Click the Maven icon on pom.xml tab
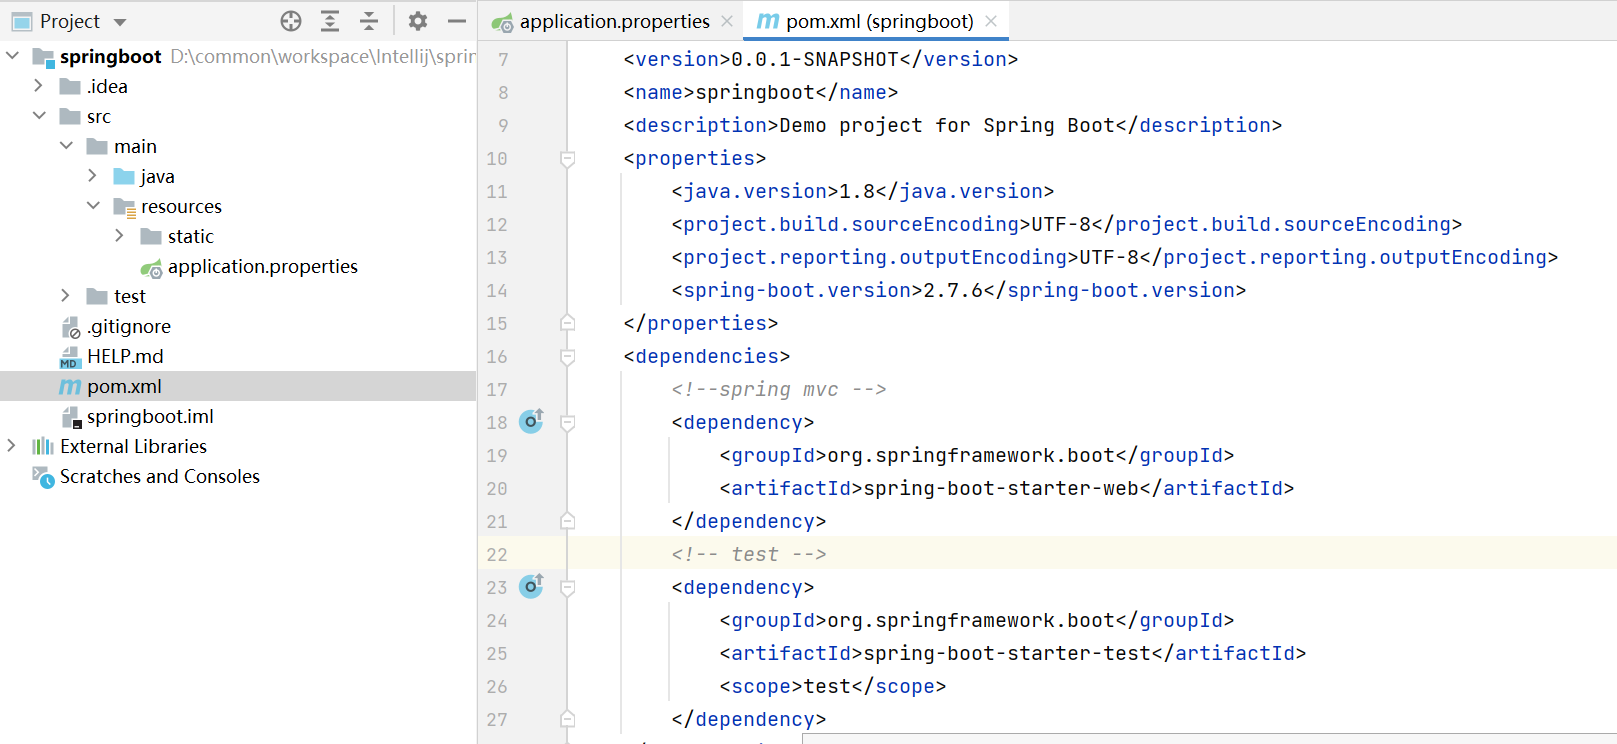1617x744 pixels. click(768, 21)
